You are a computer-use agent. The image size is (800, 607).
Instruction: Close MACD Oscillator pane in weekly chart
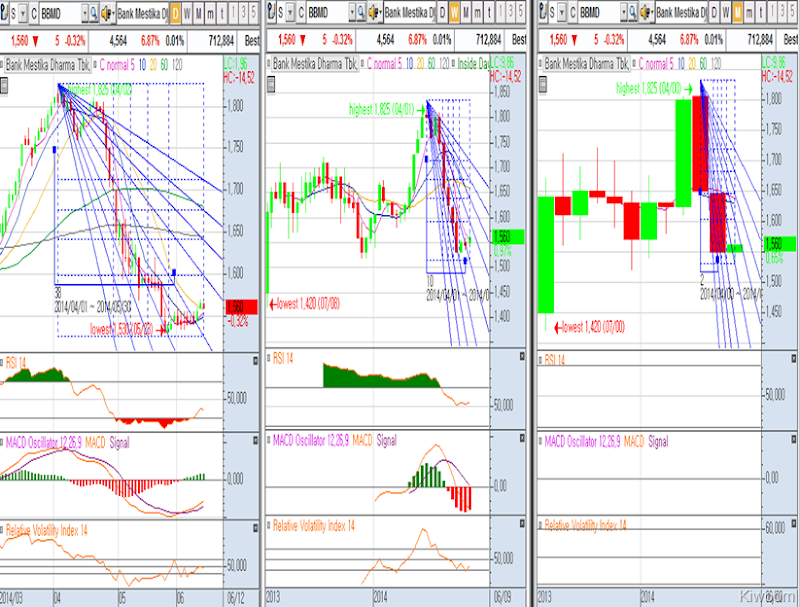pyautogui.click(x=522, y=438)
